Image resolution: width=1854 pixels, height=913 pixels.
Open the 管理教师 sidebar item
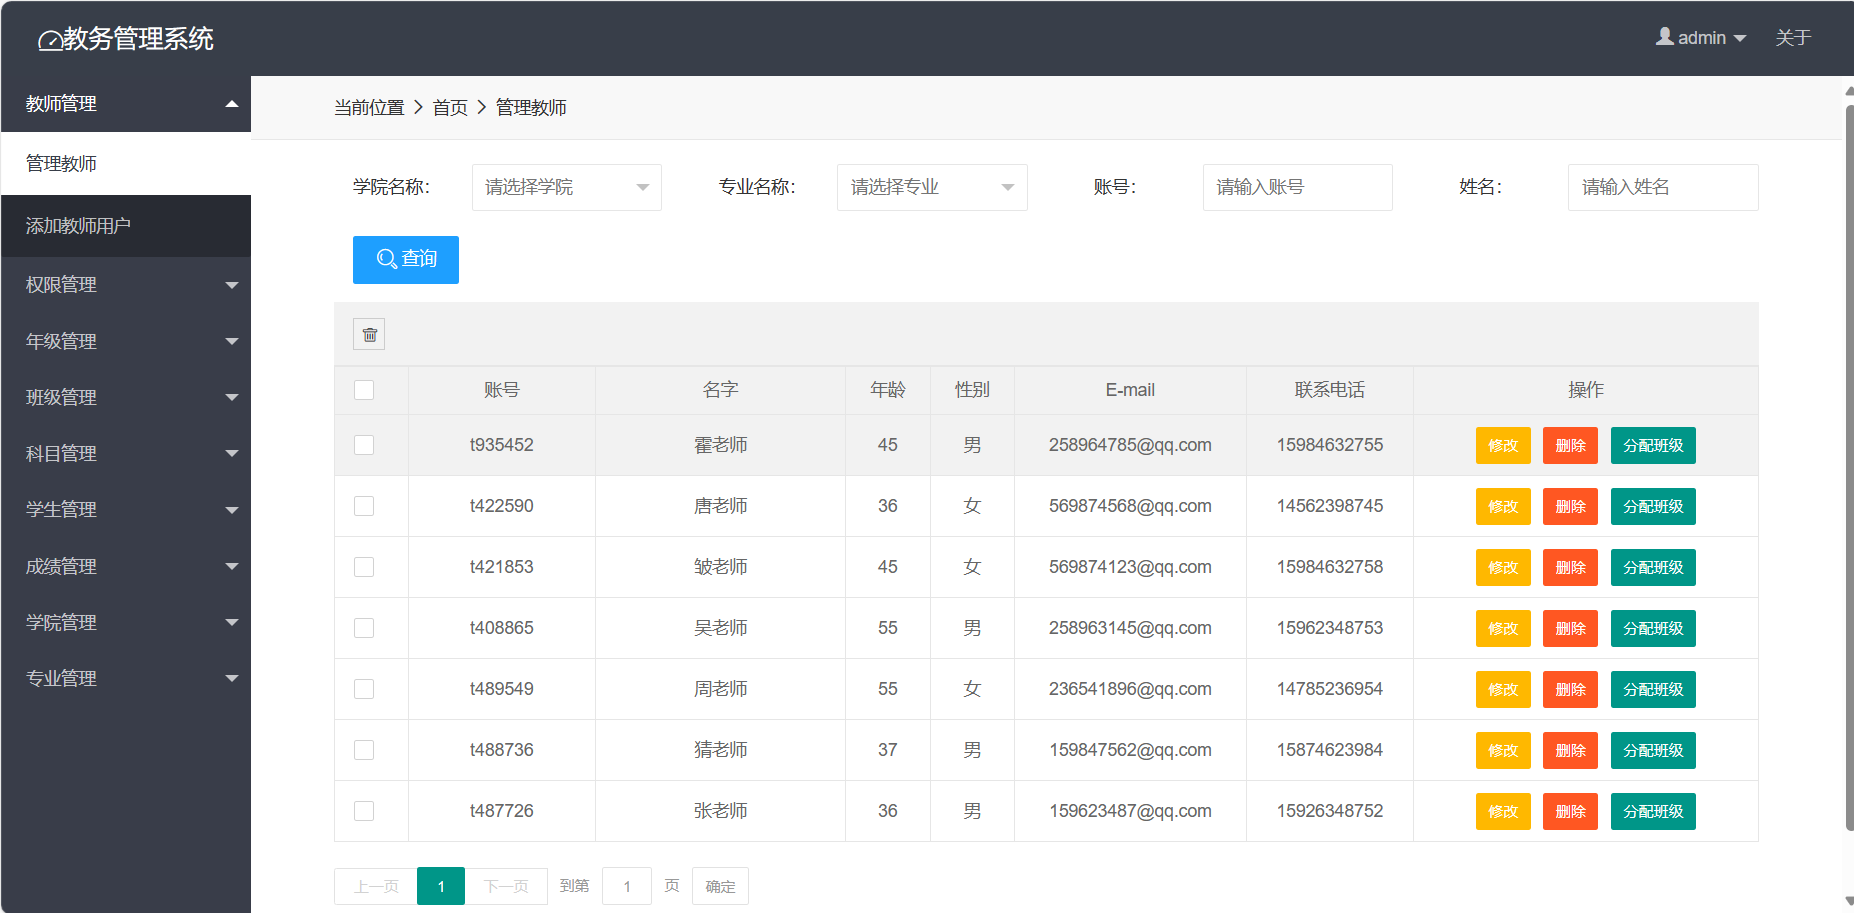pos(126,163)
